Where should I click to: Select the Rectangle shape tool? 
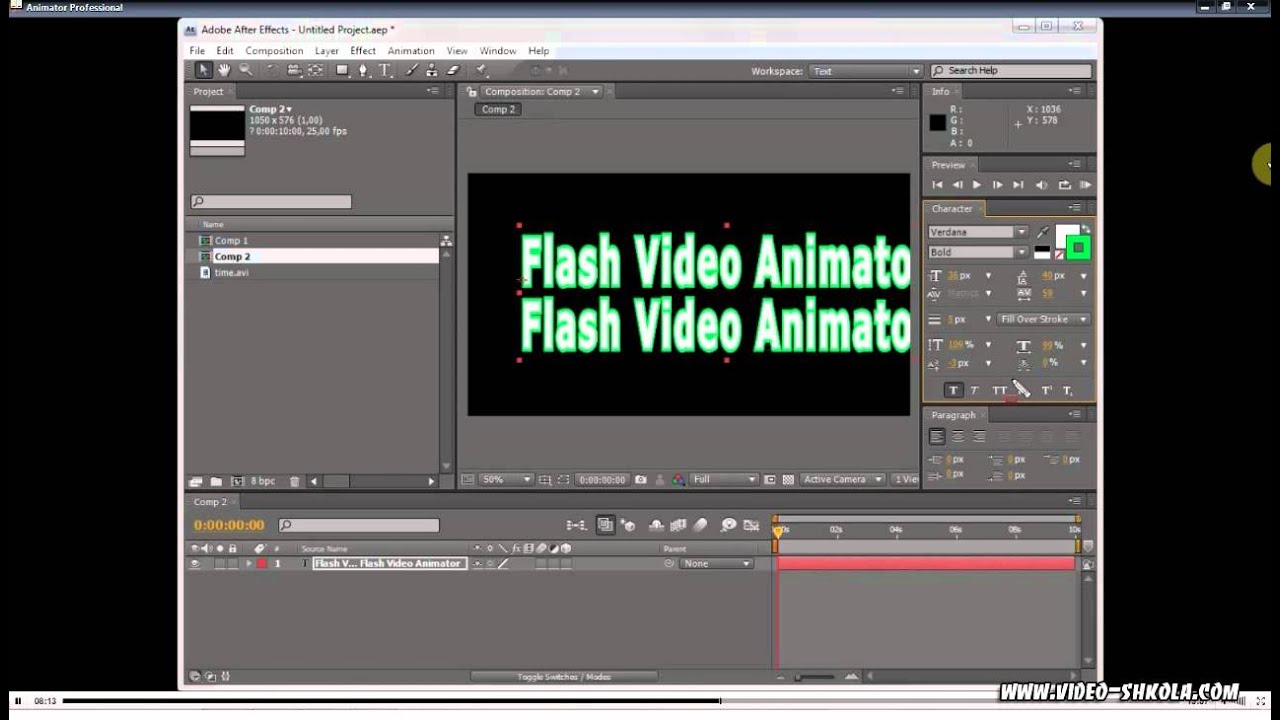pos(342,70)
